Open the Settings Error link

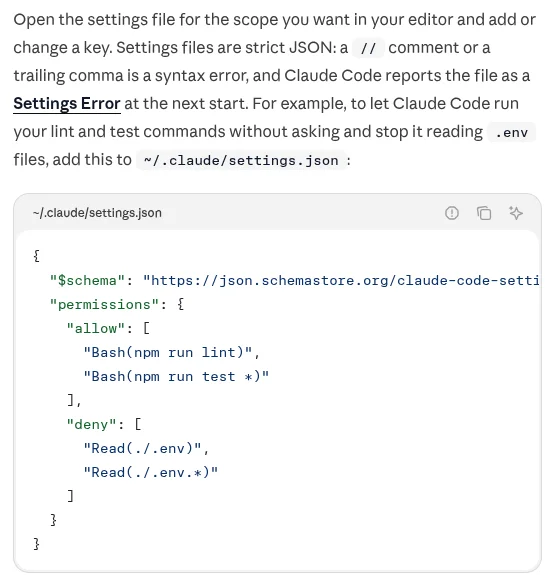(67, 103)
